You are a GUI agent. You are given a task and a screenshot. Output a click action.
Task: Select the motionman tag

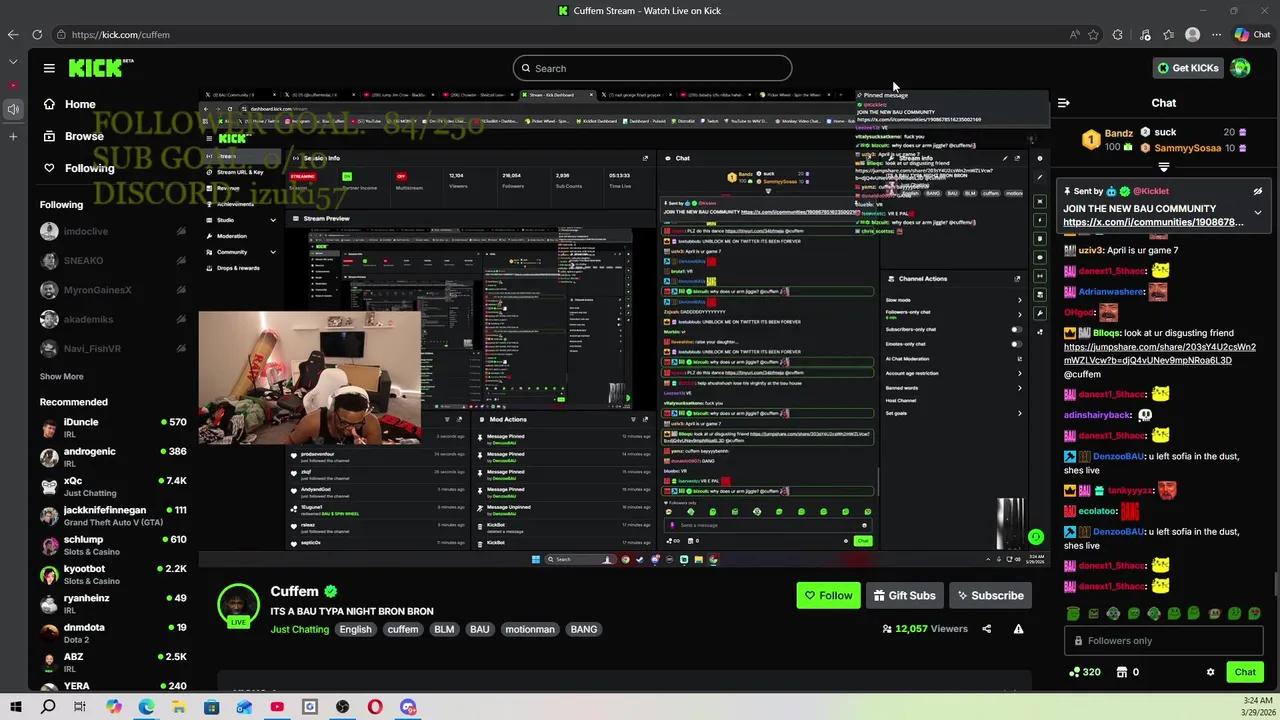530,629
